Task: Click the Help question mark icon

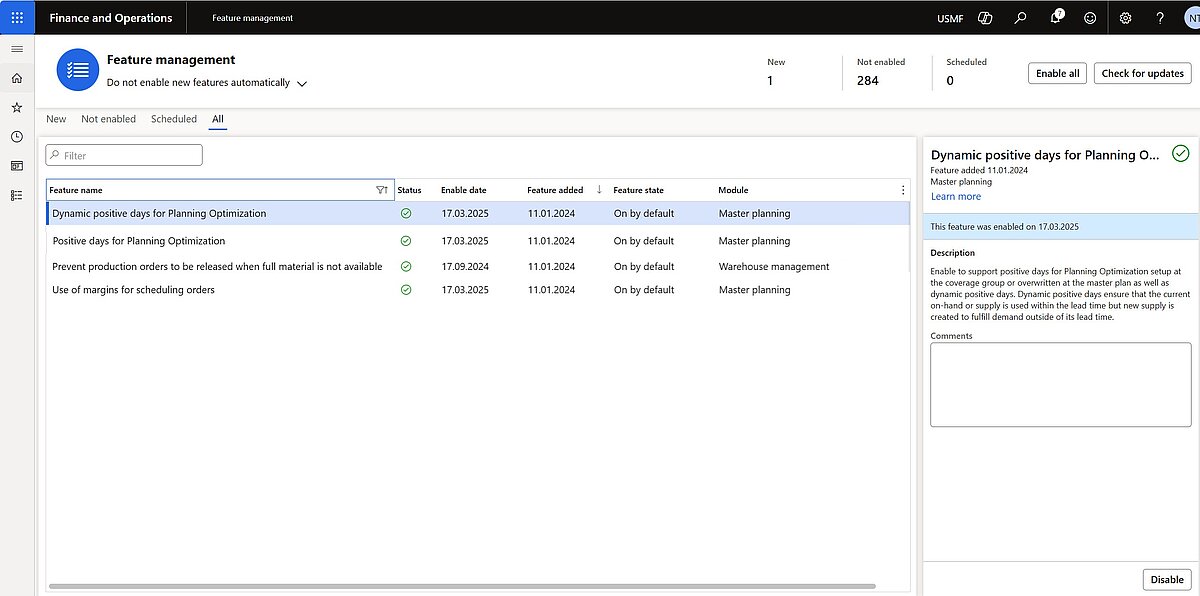Action: coord(1159,17)
